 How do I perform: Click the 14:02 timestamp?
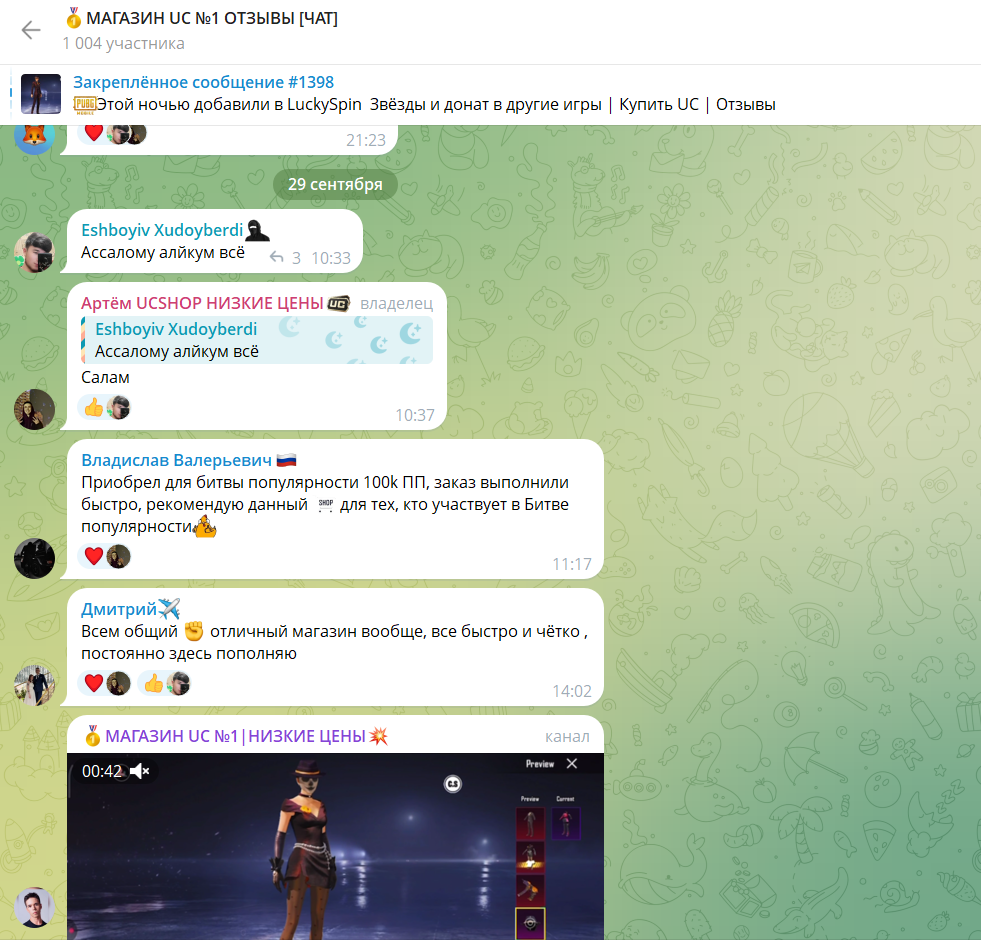click(571, 691)
